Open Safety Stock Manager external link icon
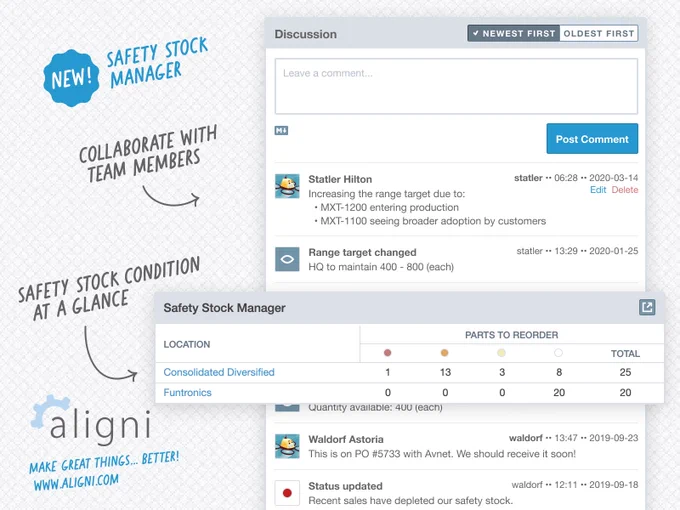Screen dimensions: 680x510 pos(647,307)
